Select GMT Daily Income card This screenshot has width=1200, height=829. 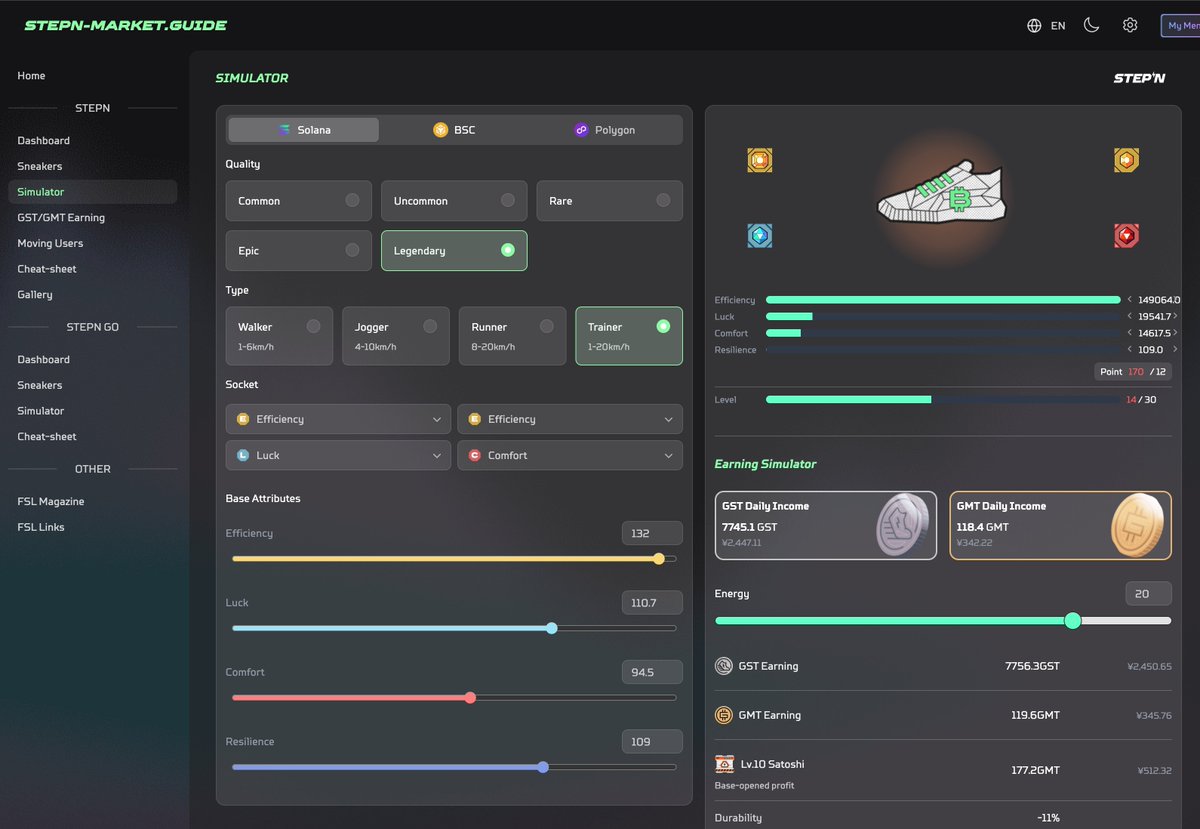[x=1060, y=525]
